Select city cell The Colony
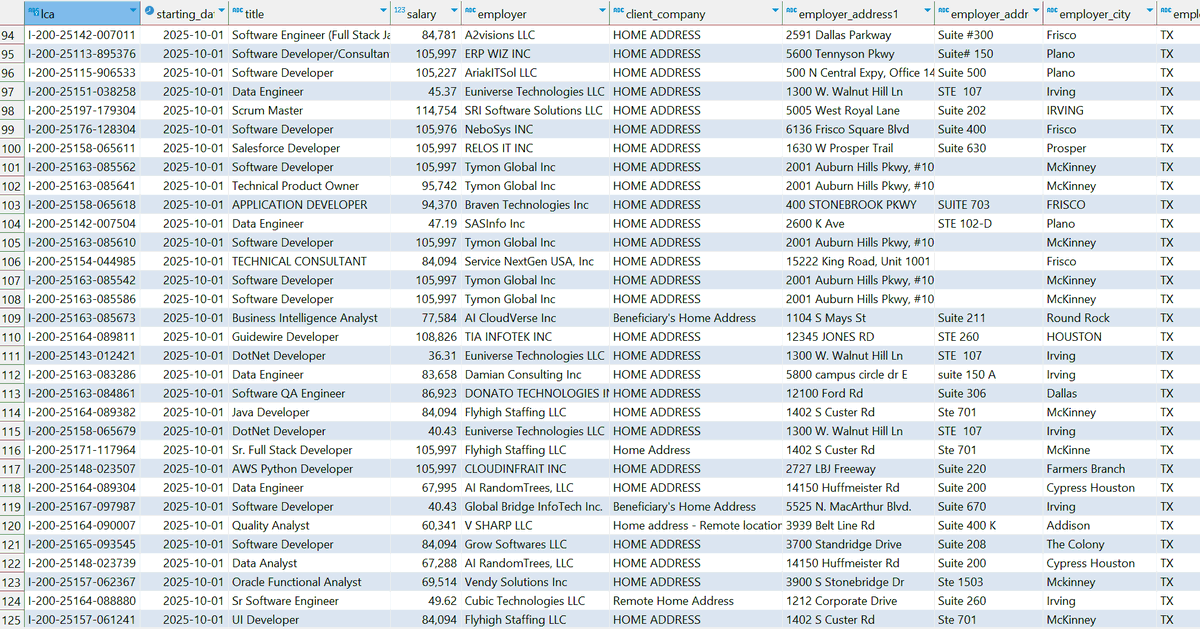Viewport: 1200px width, 629px height. click(x=1098, y=544)
